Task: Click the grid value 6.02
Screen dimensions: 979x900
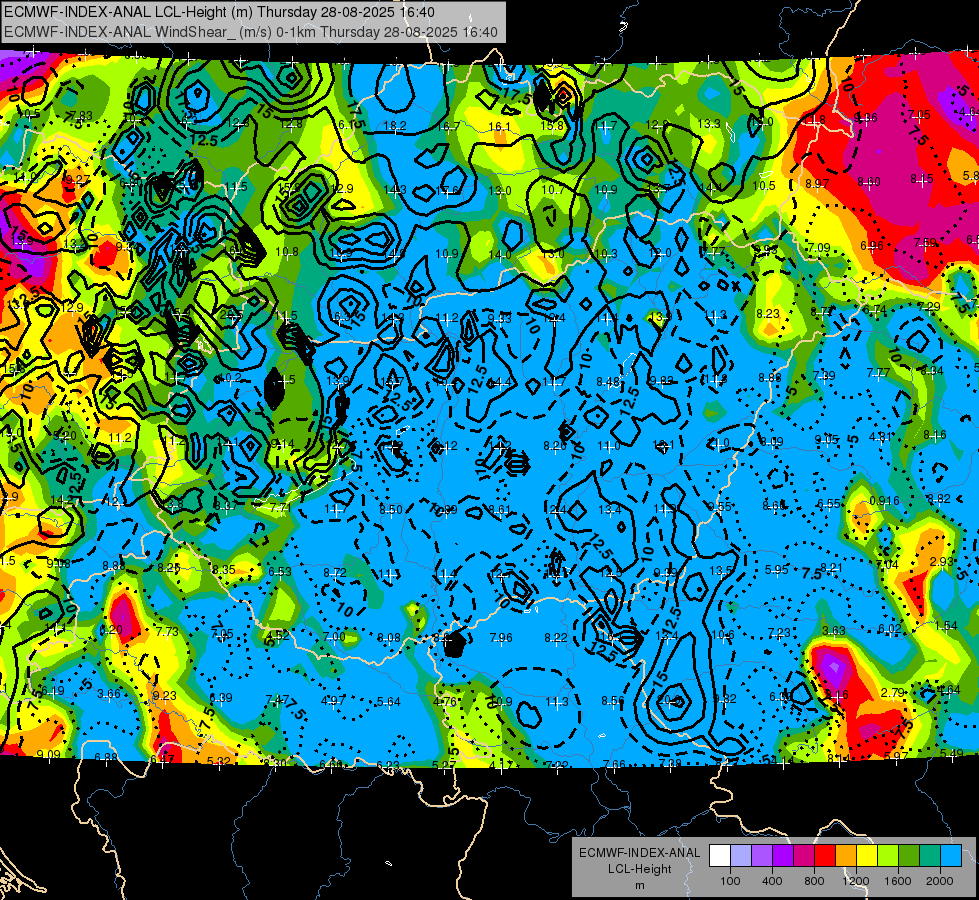Action: (890, 629)
